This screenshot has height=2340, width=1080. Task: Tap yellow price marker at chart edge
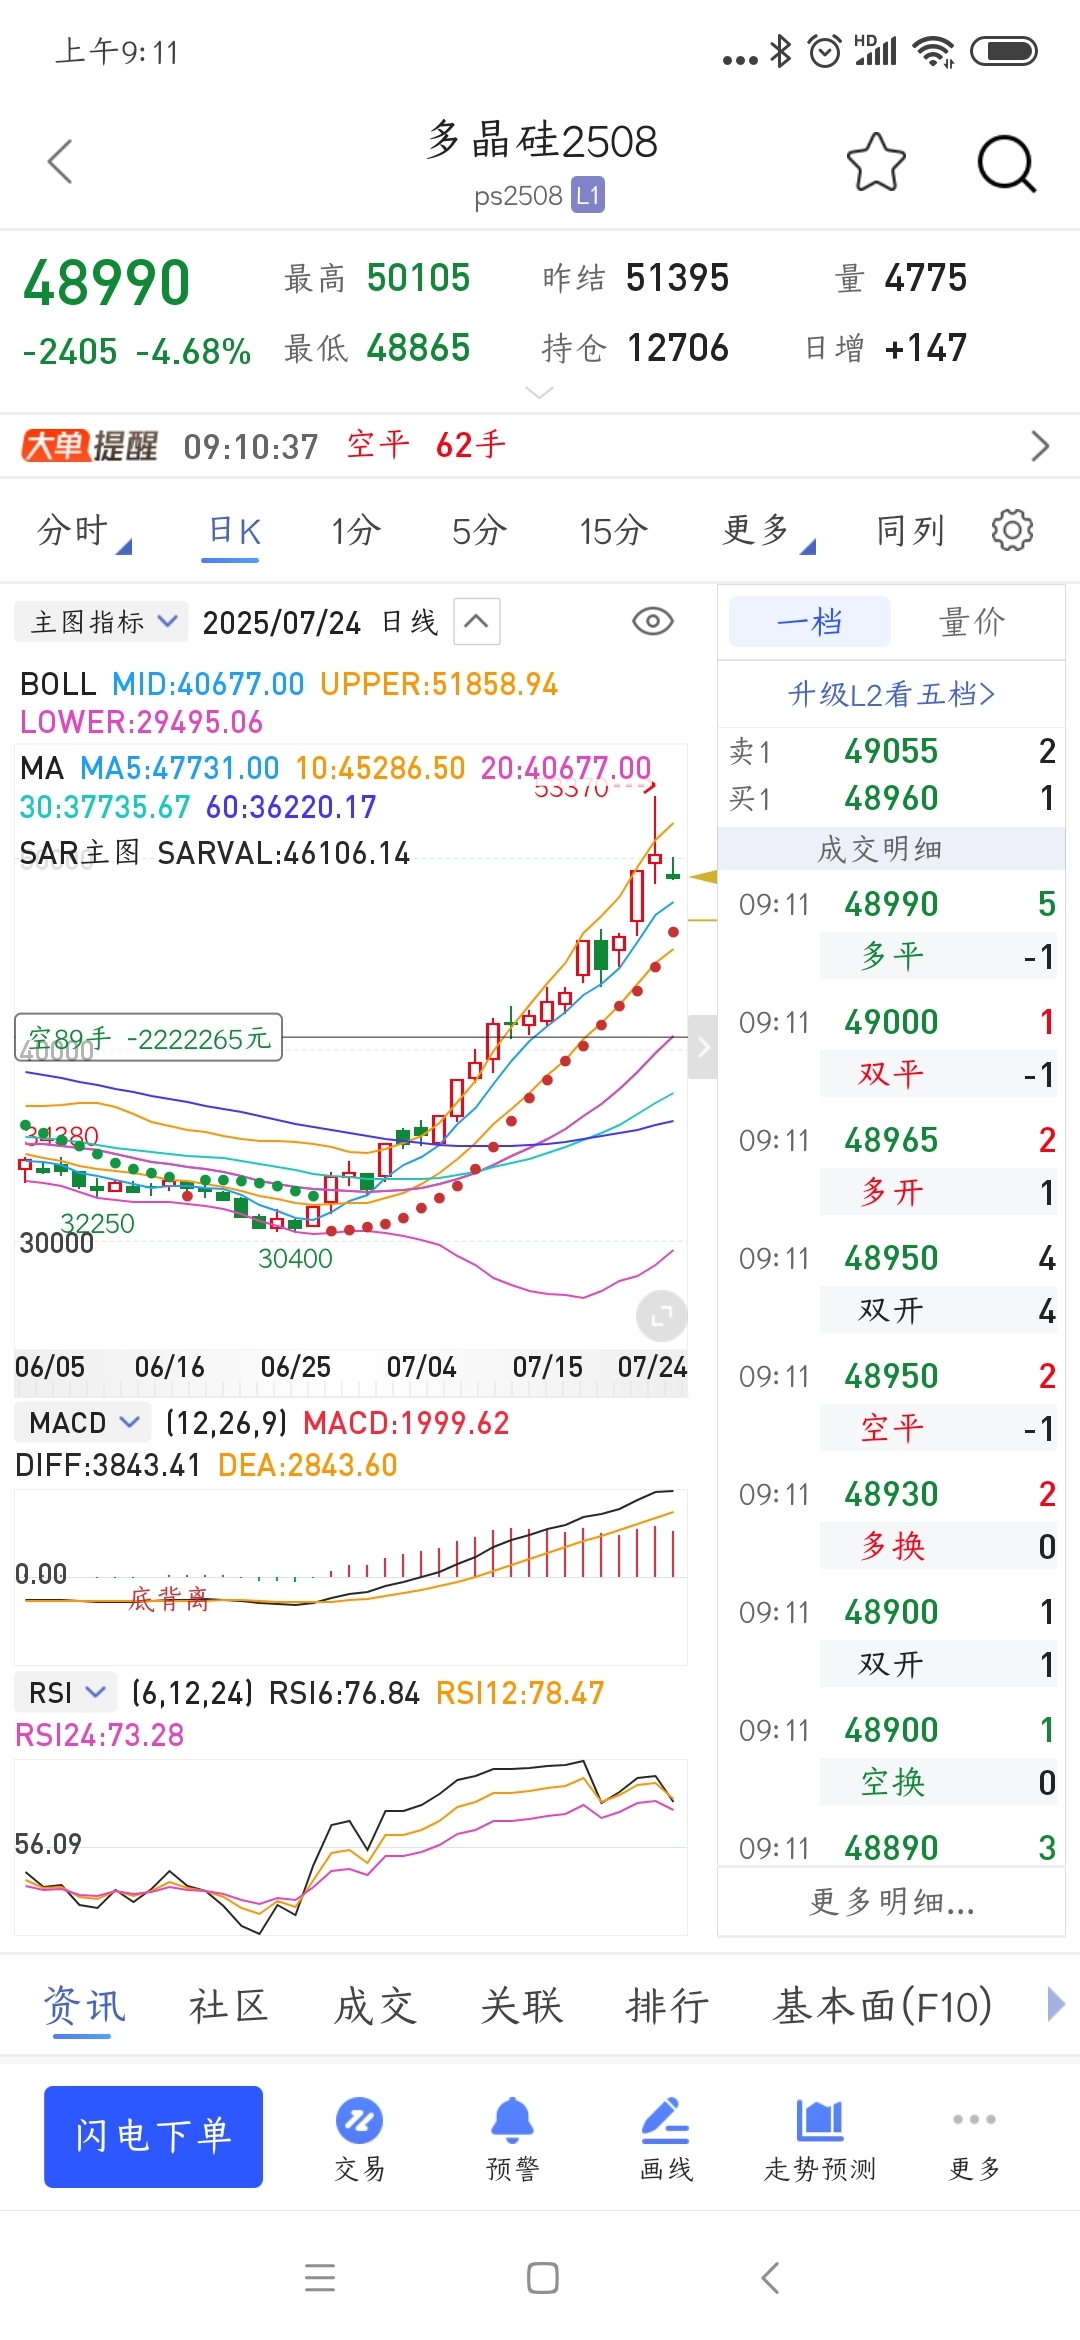coord(704,877)
